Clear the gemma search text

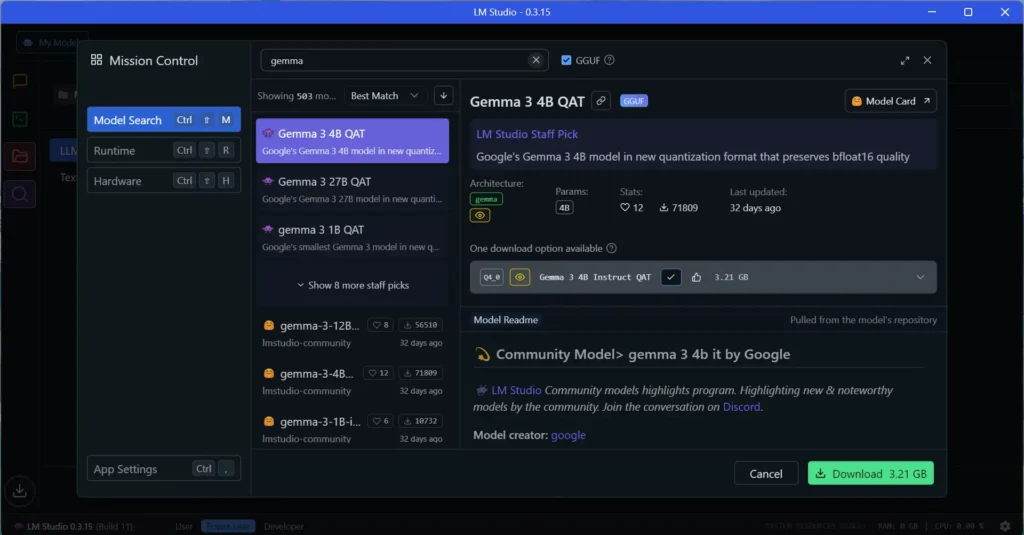536,60
